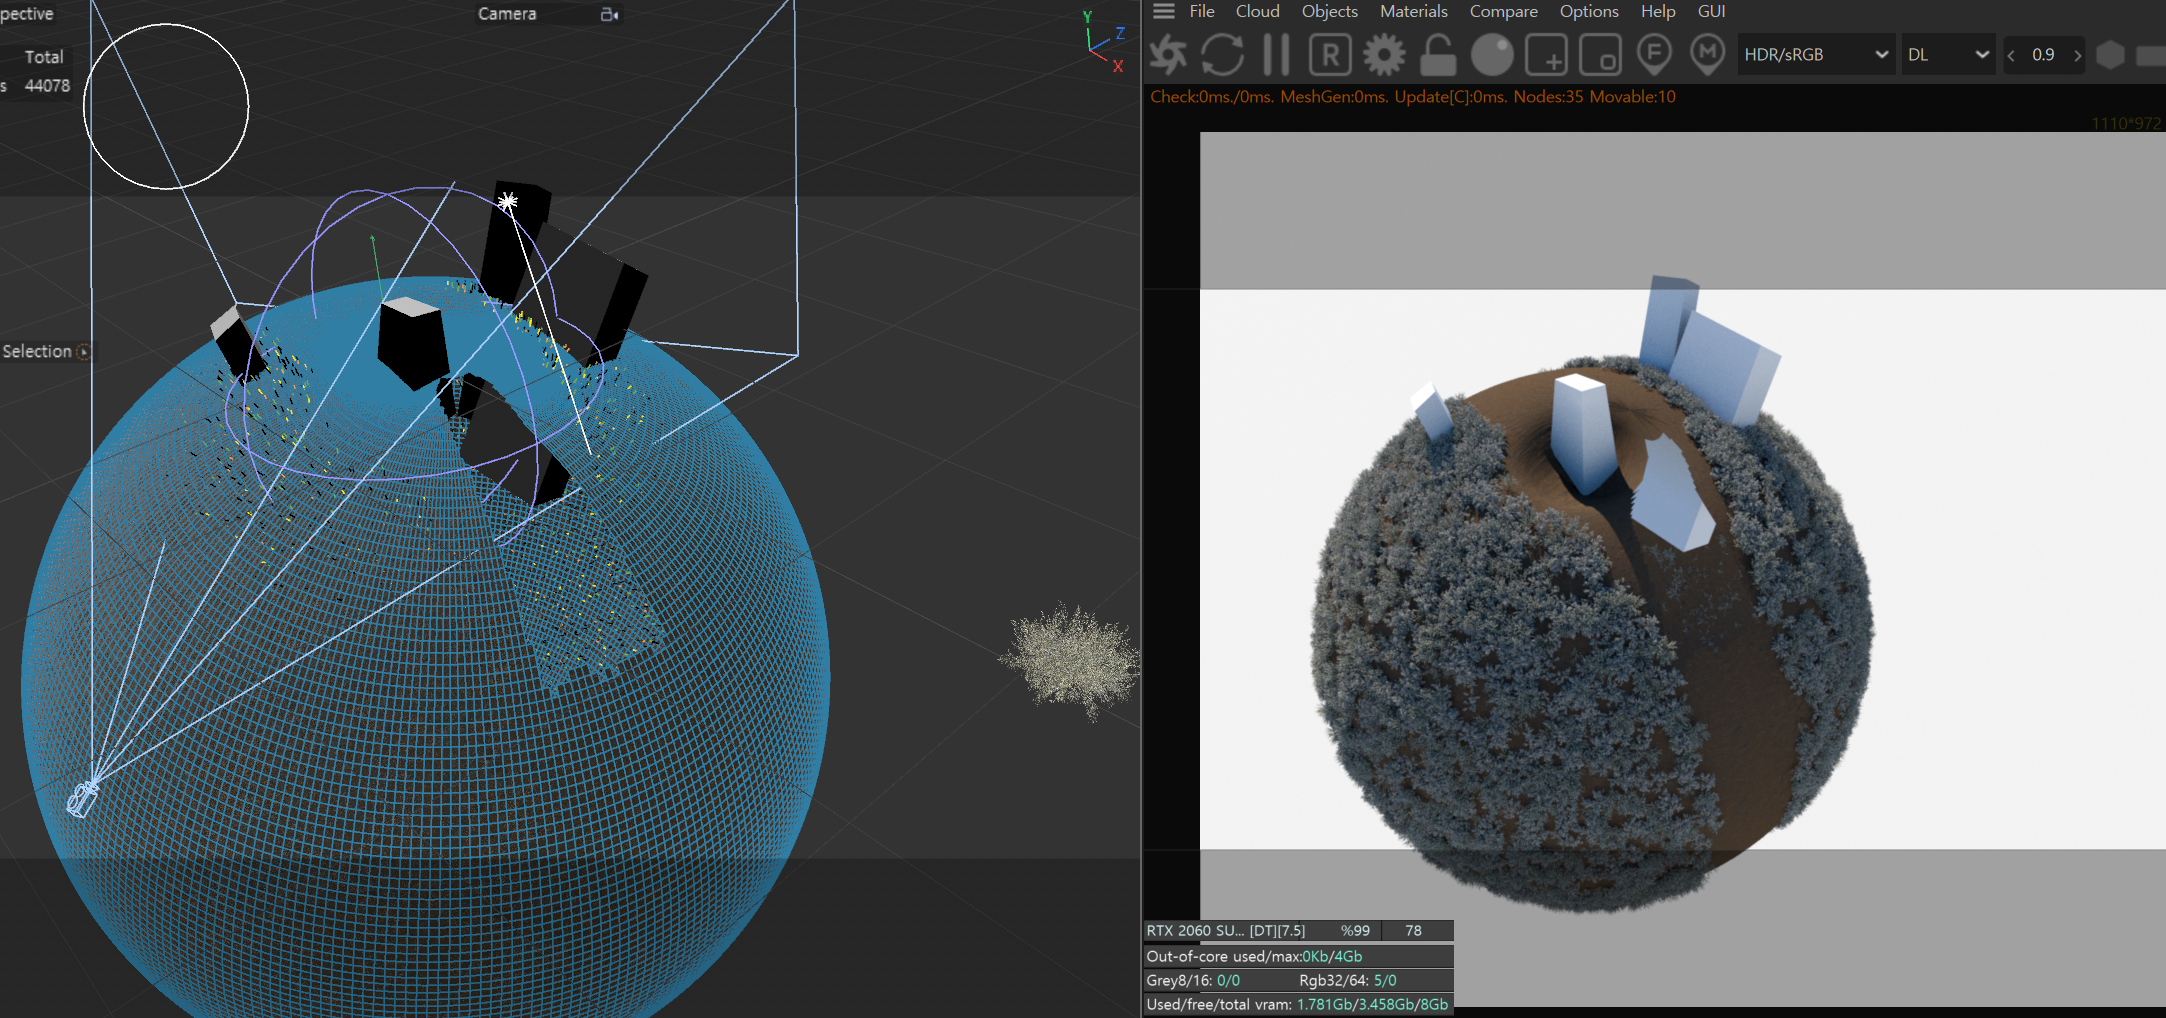Screen dimensions: 2166x1018
Task: Open the Cloud menu
Action: click(x=1258, y=11)
